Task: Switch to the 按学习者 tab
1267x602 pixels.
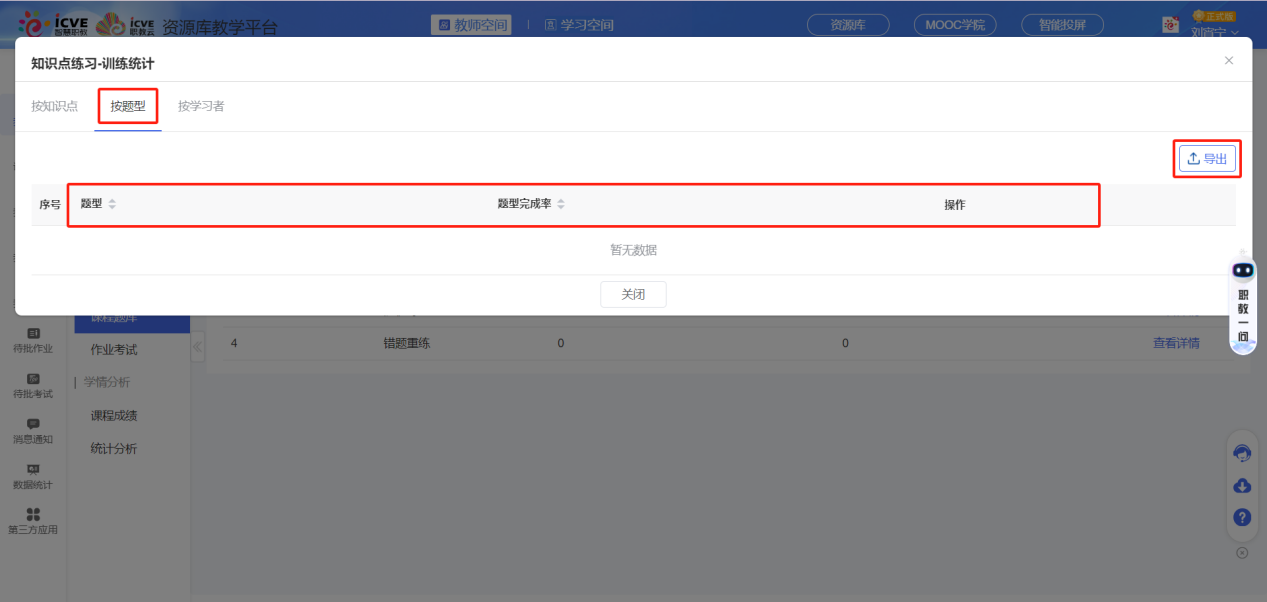Action: point(201,106)
